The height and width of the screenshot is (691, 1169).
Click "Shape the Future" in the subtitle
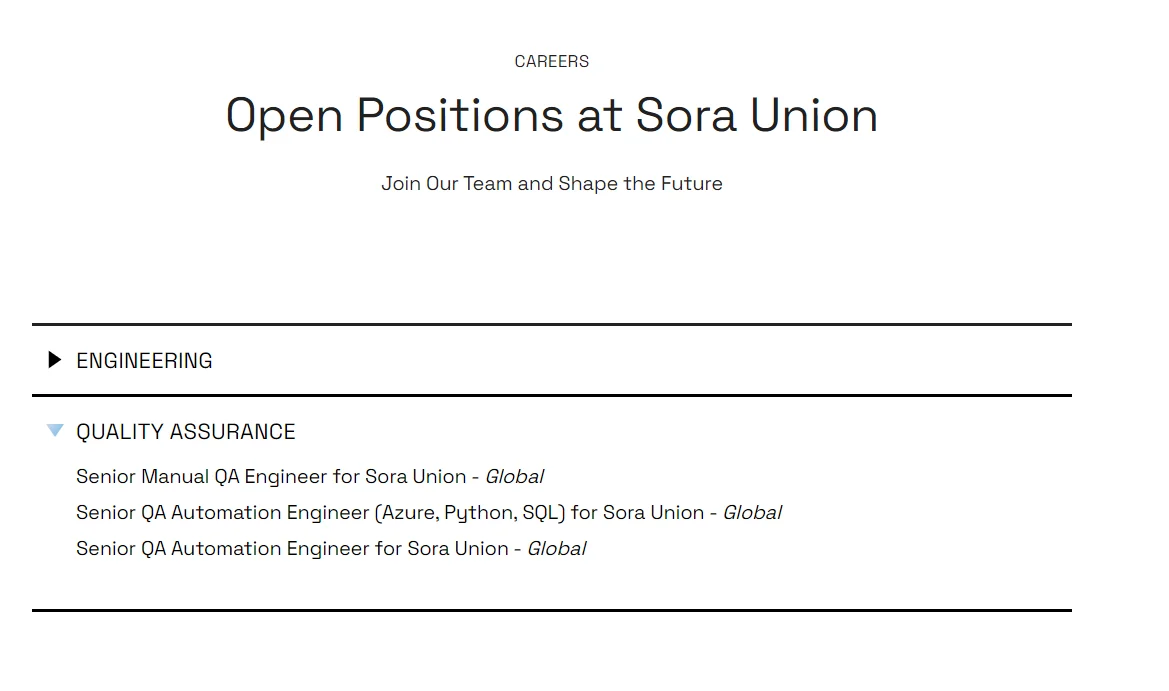640,184
